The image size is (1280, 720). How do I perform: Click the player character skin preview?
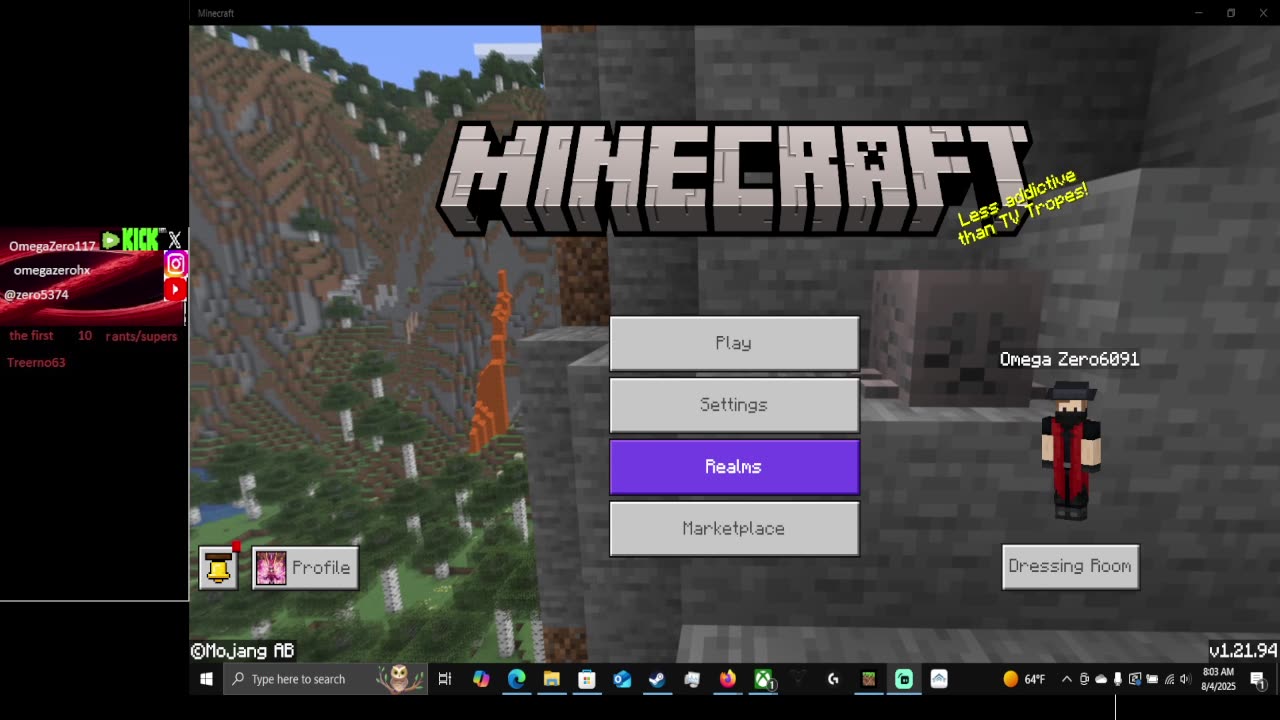pos(1070,451)
